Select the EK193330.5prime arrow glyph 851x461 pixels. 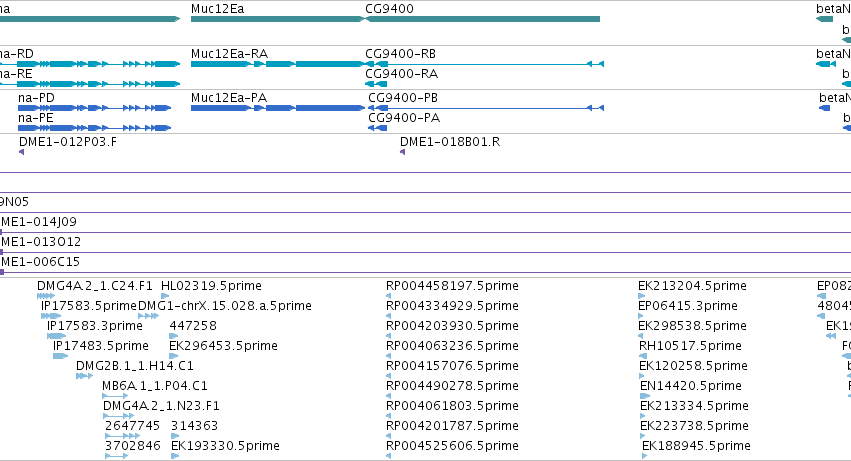[175, 456]
